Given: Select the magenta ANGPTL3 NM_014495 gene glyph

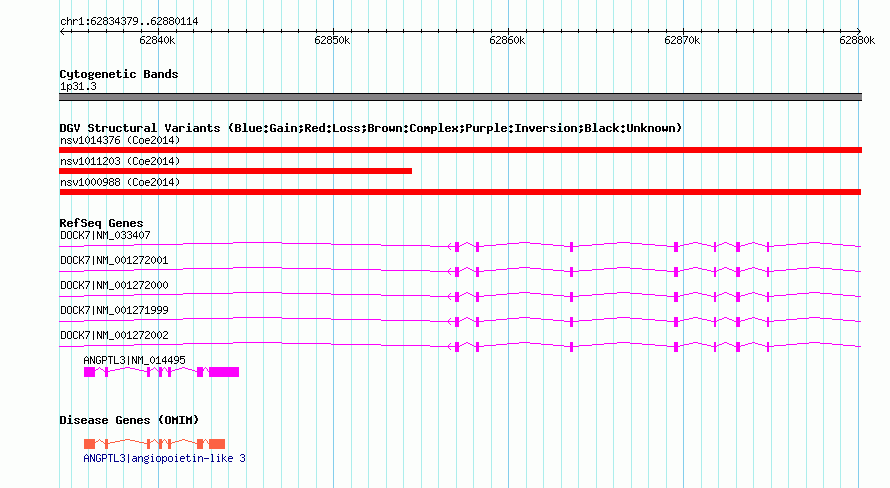Looking at the screenshot, I should coord(161,372).
